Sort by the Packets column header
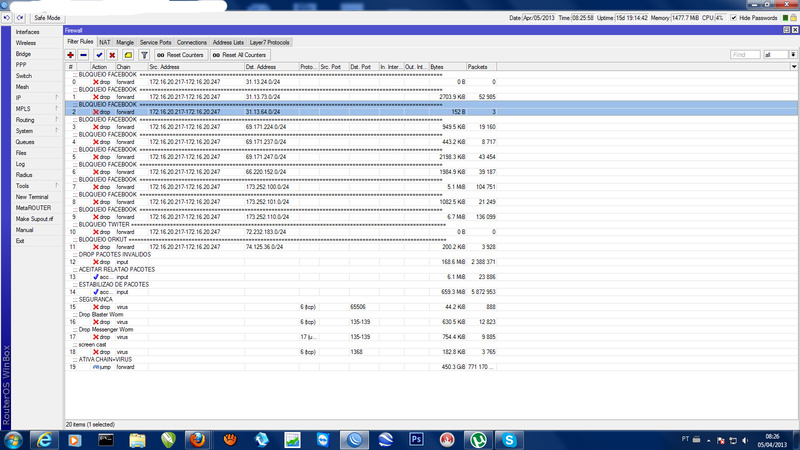This screenshot has height=450, width=800. coord(481,67)
